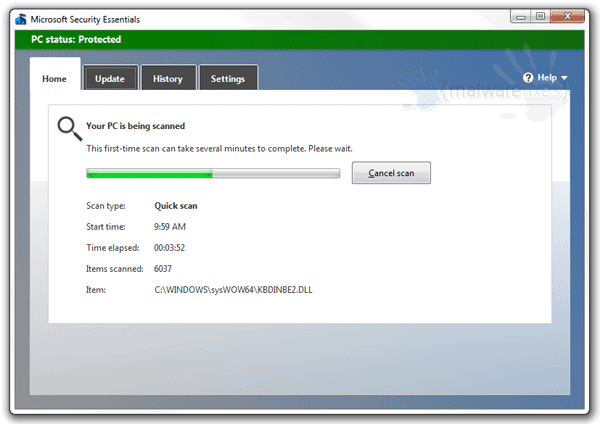Cancel the running scan
Screen dimensions: 600x424
pos(391,173)
